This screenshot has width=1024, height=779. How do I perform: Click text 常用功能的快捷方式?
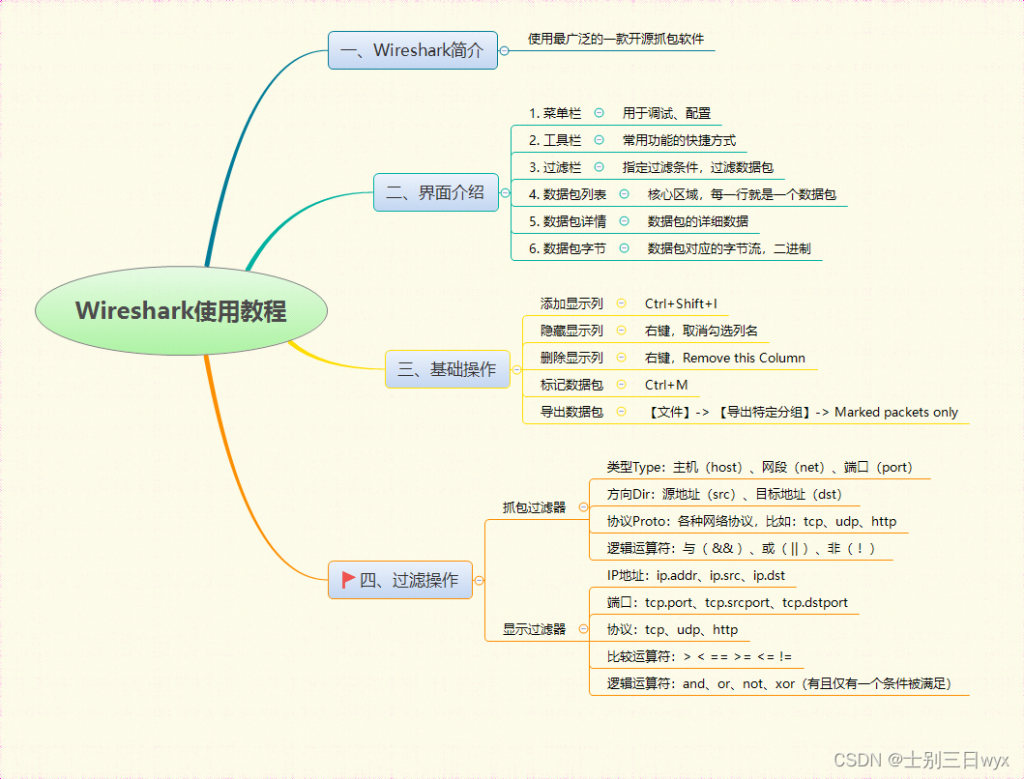(x=679, y=140)
